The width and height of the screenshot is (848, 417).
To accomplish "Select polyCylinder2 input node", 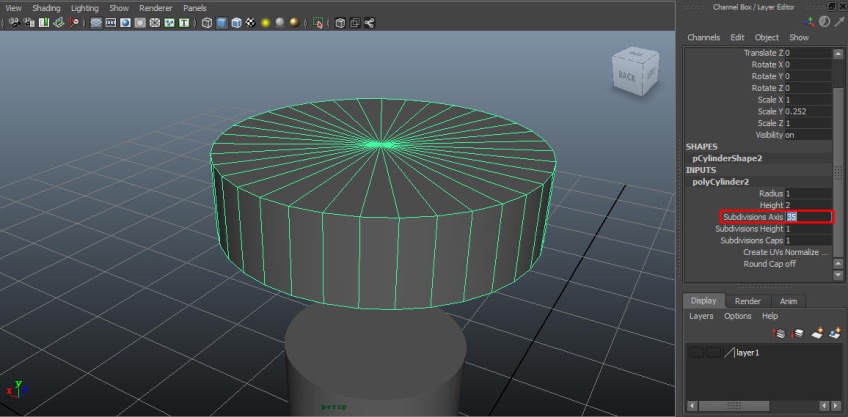I will 720,182.
